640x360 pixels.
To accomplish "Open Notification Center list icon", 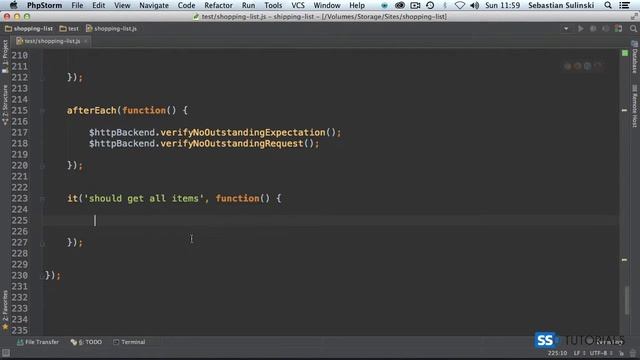I will [624, 5].
